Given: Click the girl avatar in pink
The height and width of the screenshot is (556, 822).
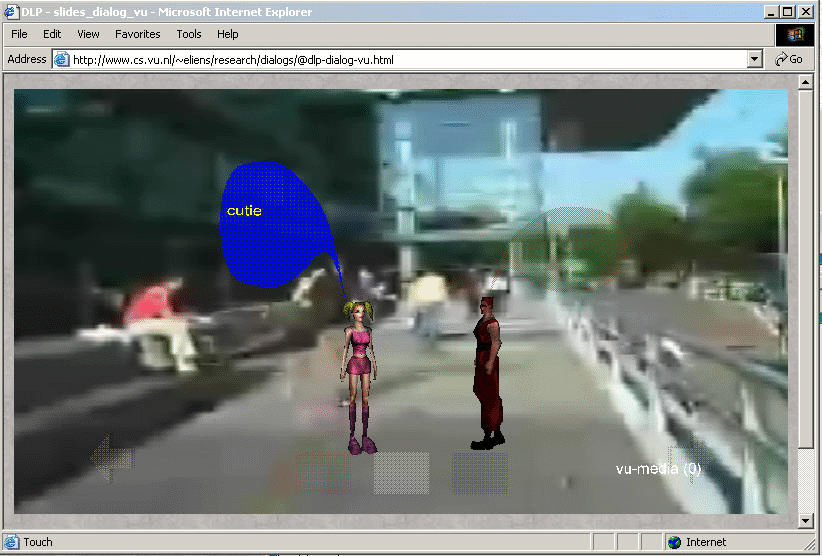Looking at the screenshot, I should (x=360, y=377).
